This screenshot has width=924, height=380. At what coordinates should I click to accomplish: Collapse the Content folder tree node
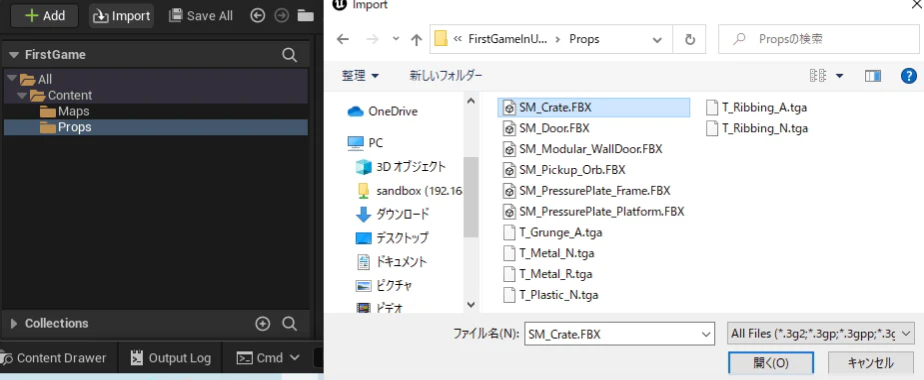pos(22,95)
